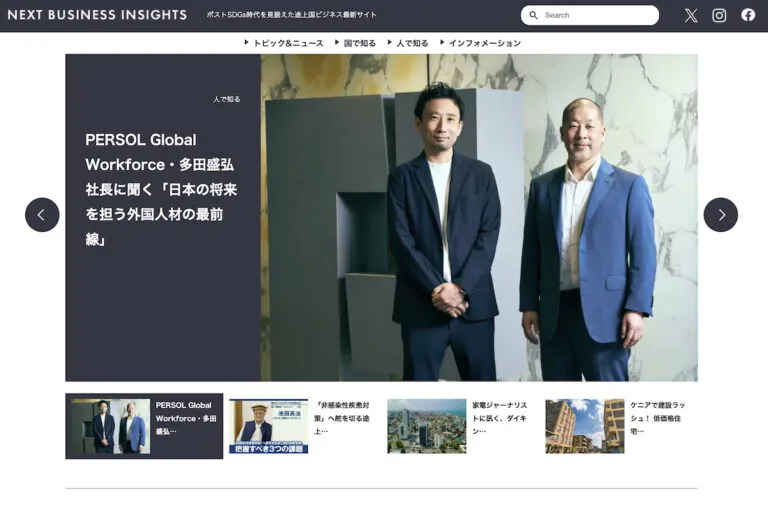Open 国で知る menu
This screenshot has height=512, width=768.
click(360, 43)
